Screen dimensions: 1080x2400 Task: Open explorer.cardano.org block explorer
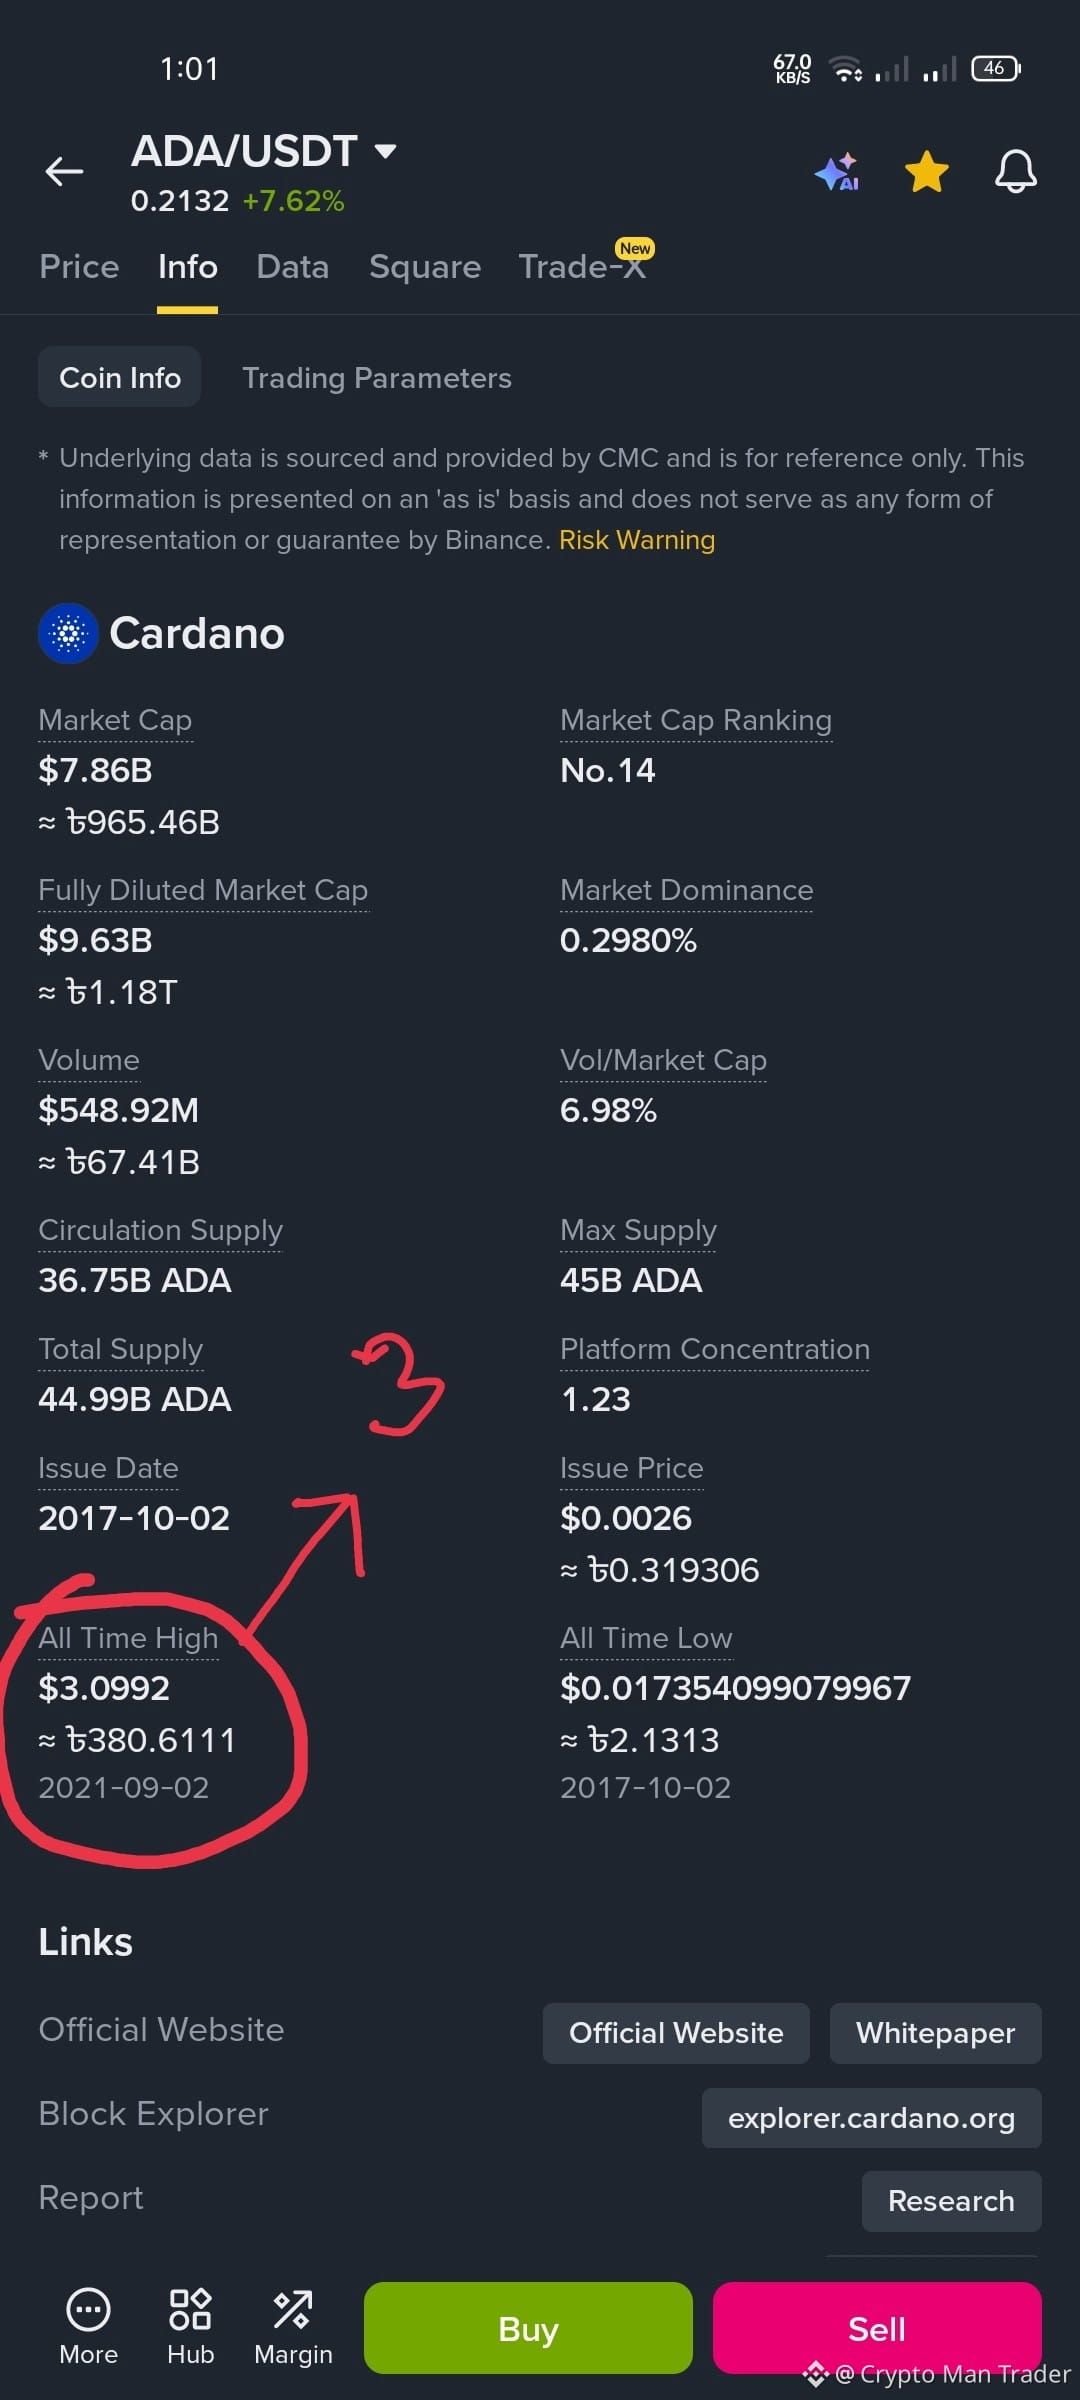click(x=872, y=2118)
